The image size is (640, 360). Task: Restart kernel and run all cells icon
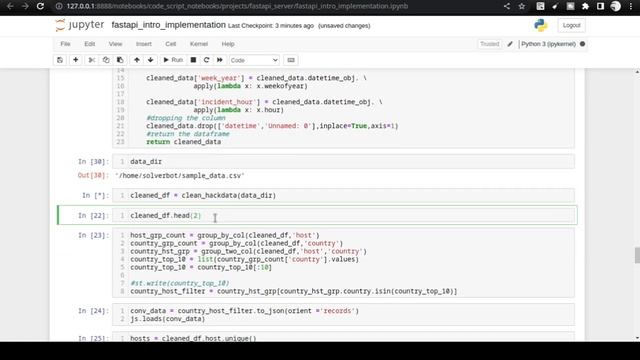pyautogui.click(x=220, y=60)
